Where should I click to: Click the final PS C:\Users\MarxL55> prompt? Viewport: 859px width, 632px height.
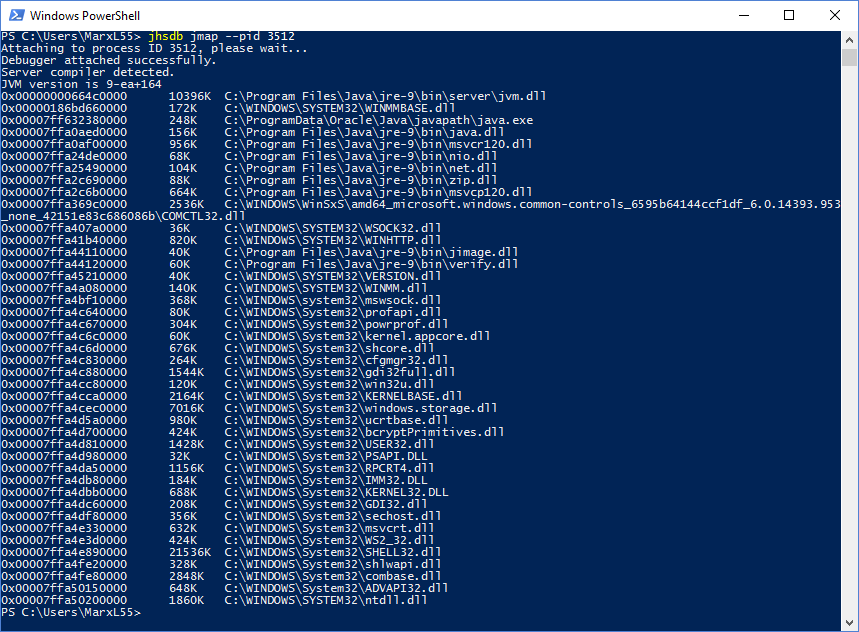click(x=71, y=614)
